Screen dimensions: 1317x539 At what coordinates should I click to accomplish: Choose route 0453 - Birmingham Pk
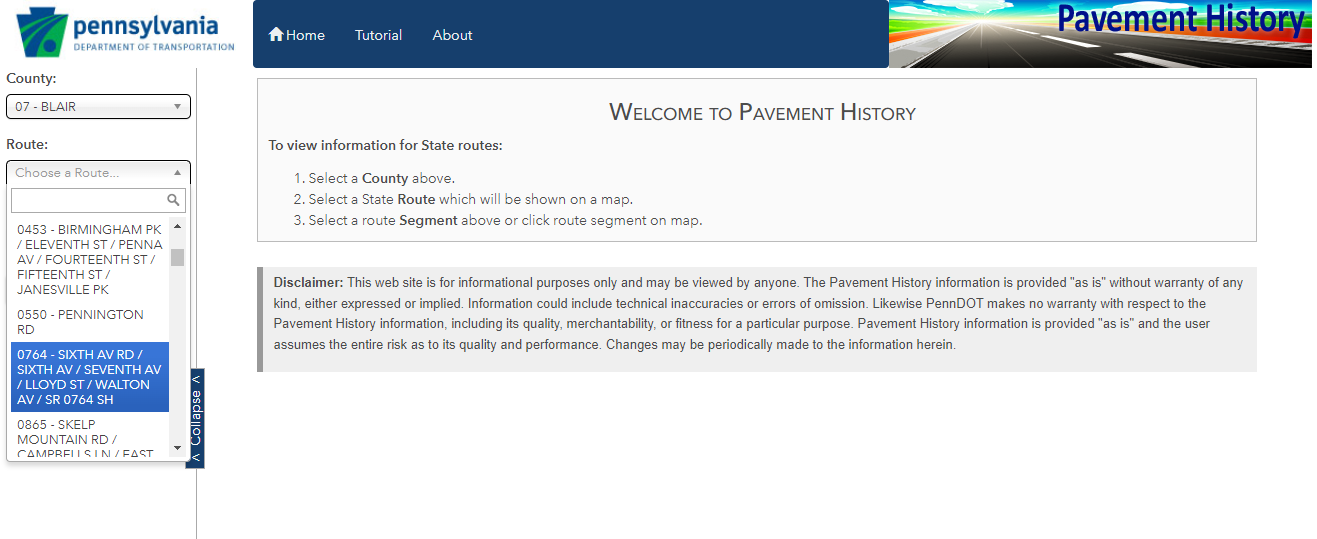[x=89, y=260]
